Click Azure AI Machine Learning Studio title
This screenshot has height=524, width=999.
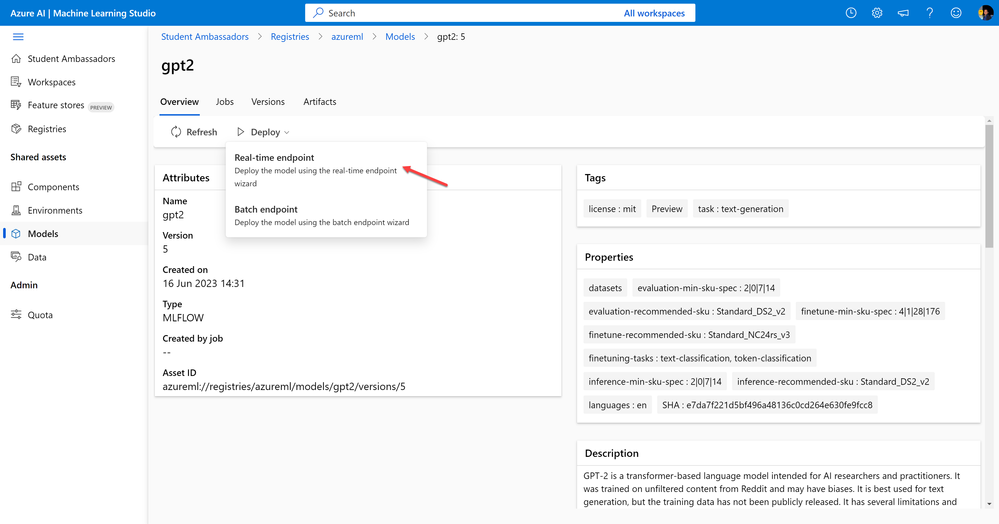point(83,13)
